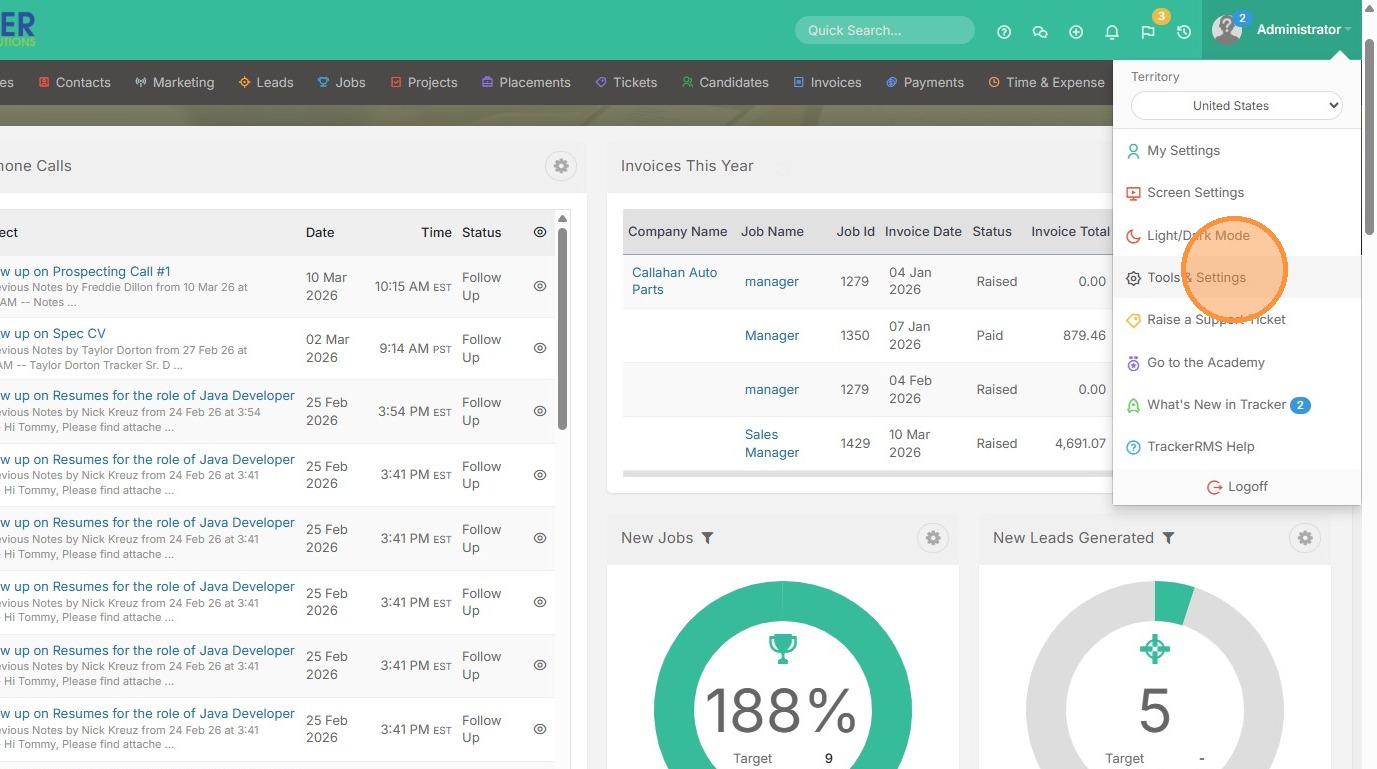Open the Callahan Auto Parts company link
Image resolution: width=1377 pixels, height=769 pixels.
pos(674,280)
